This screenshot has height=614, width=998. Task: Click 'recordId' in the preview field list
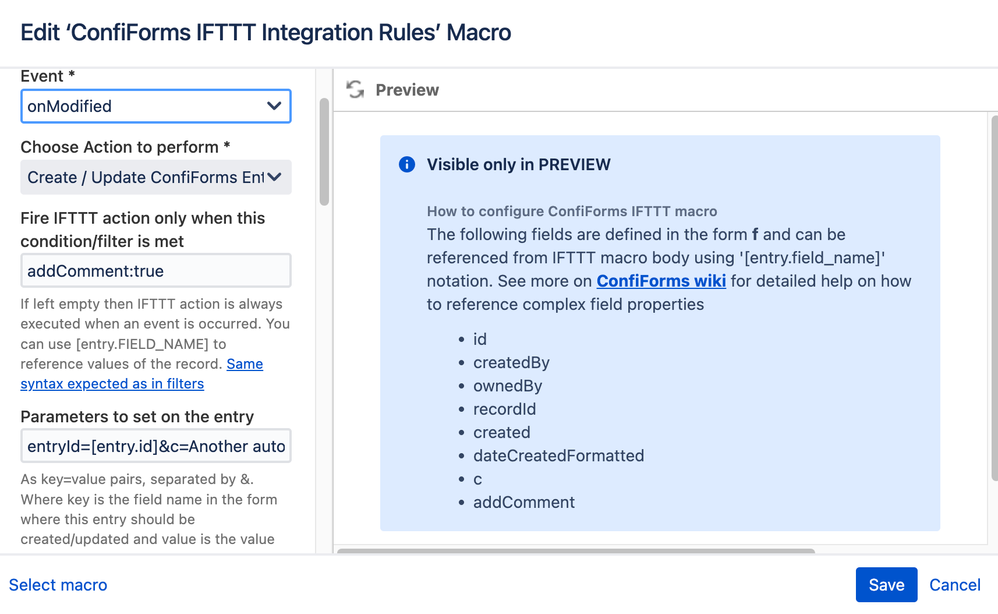click(x=502, y=408)
